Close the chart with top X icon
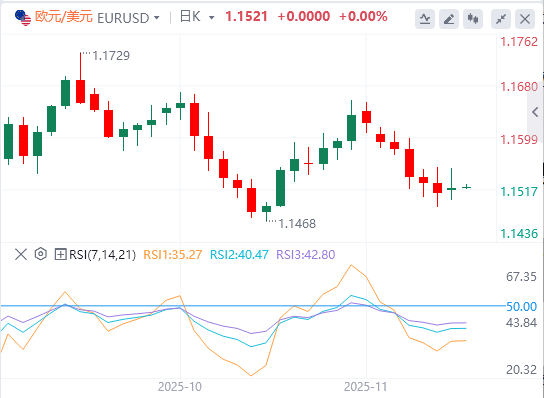The width and height of the screenshot is (544, 398). point(525,19)
